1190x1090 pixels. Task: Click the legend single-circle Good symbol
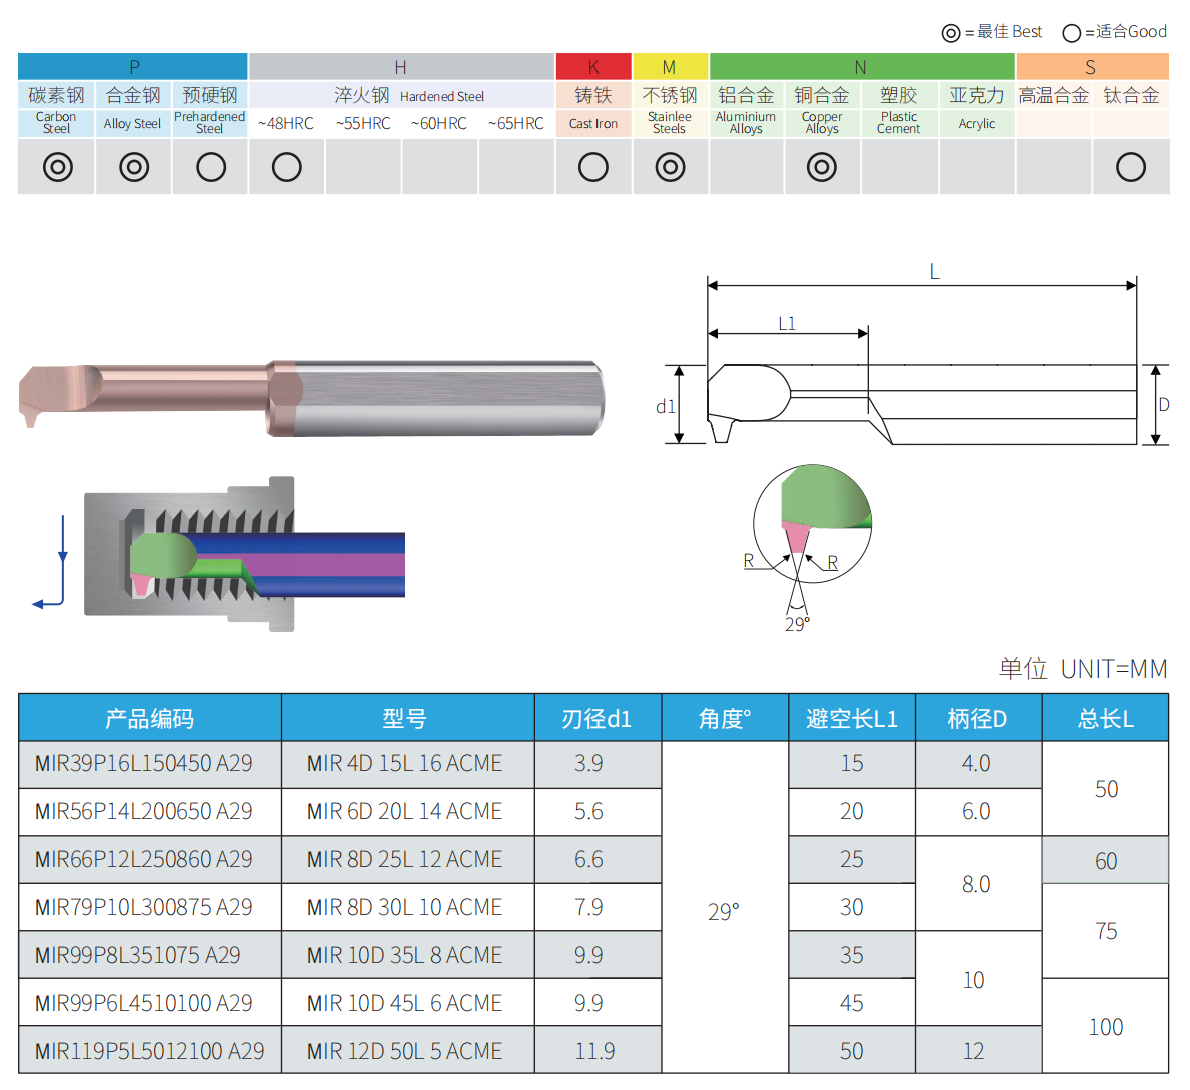(1072, 33)
